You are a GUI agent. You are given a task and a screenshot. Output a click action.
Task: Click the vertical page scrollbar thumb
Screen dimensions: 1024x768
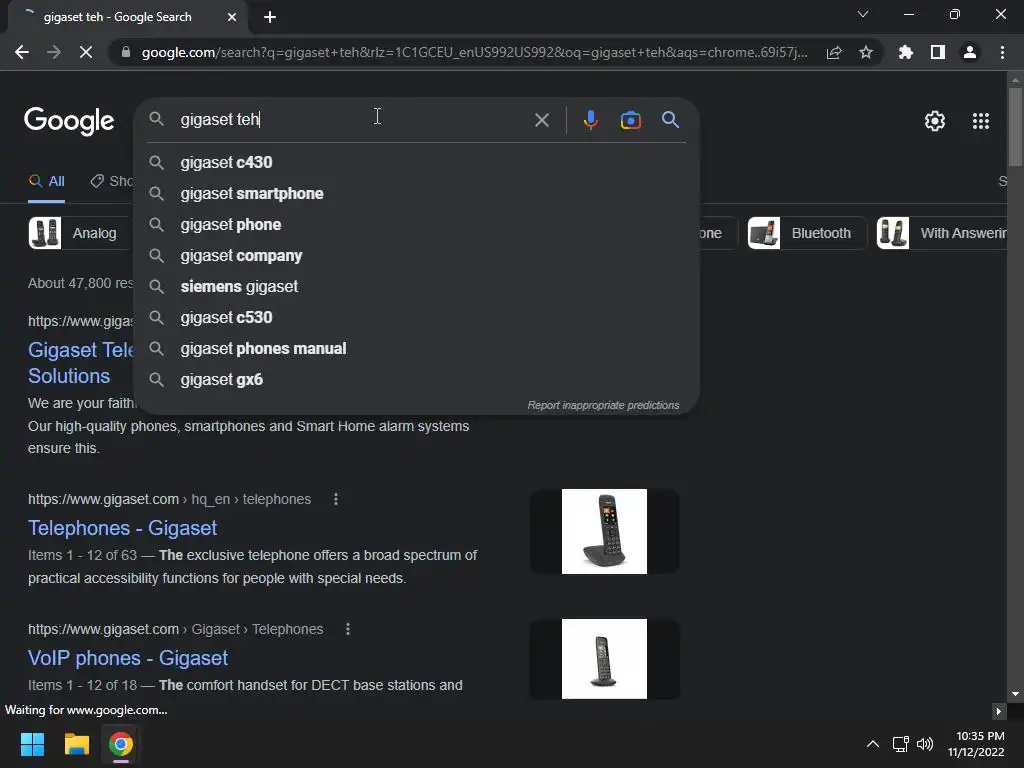click(x=1015, y=127)
